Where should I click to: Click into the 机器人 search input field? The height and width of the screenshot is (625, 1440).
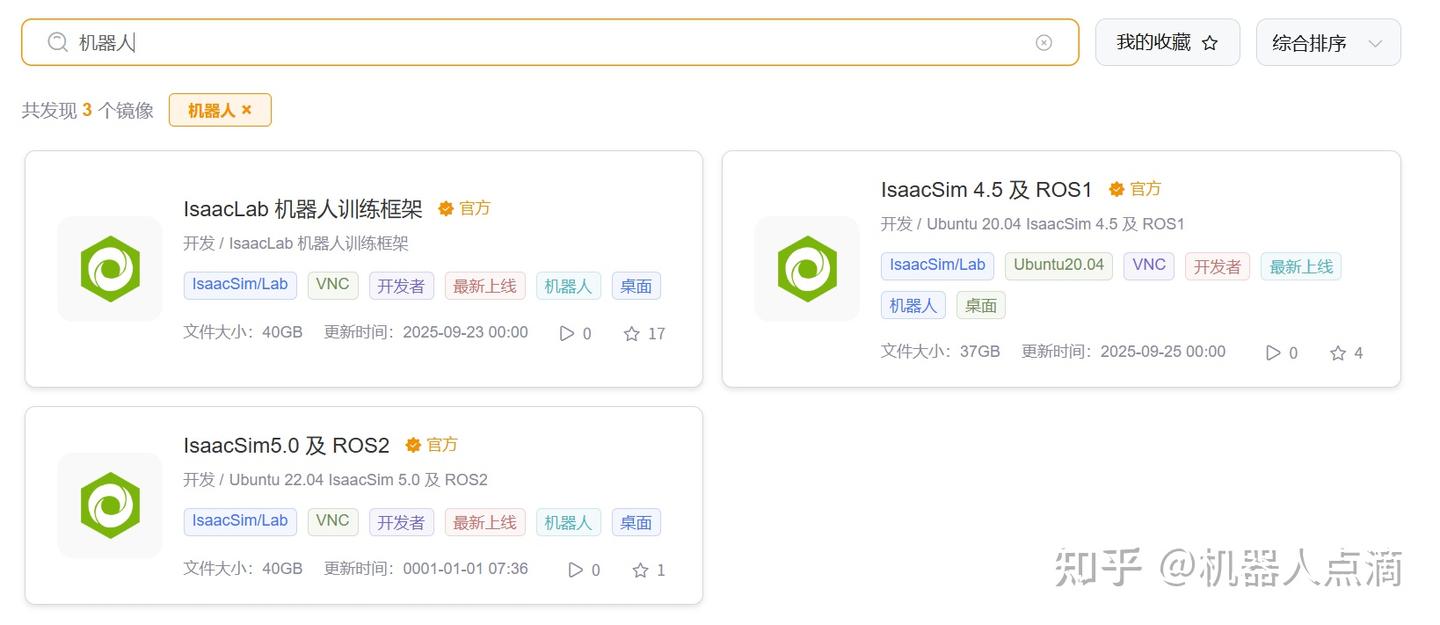click(550, 42)
